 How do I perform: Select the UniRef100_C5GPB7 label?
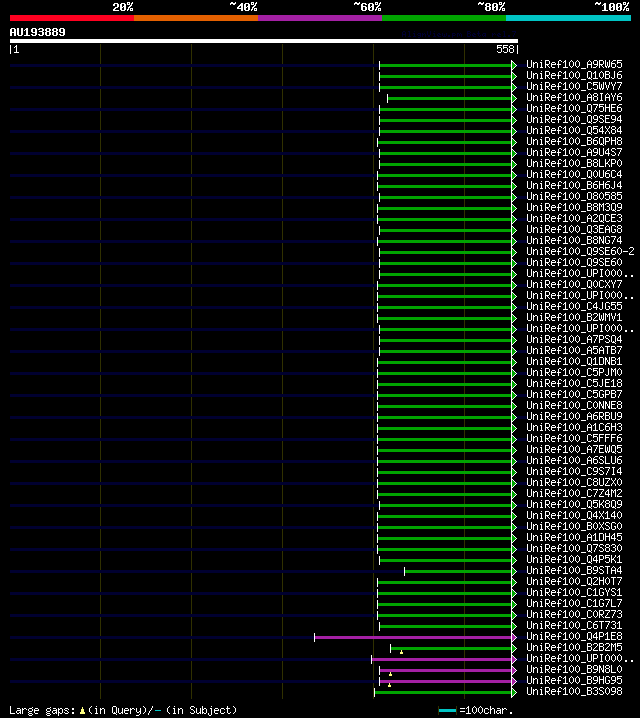(574, 394)
